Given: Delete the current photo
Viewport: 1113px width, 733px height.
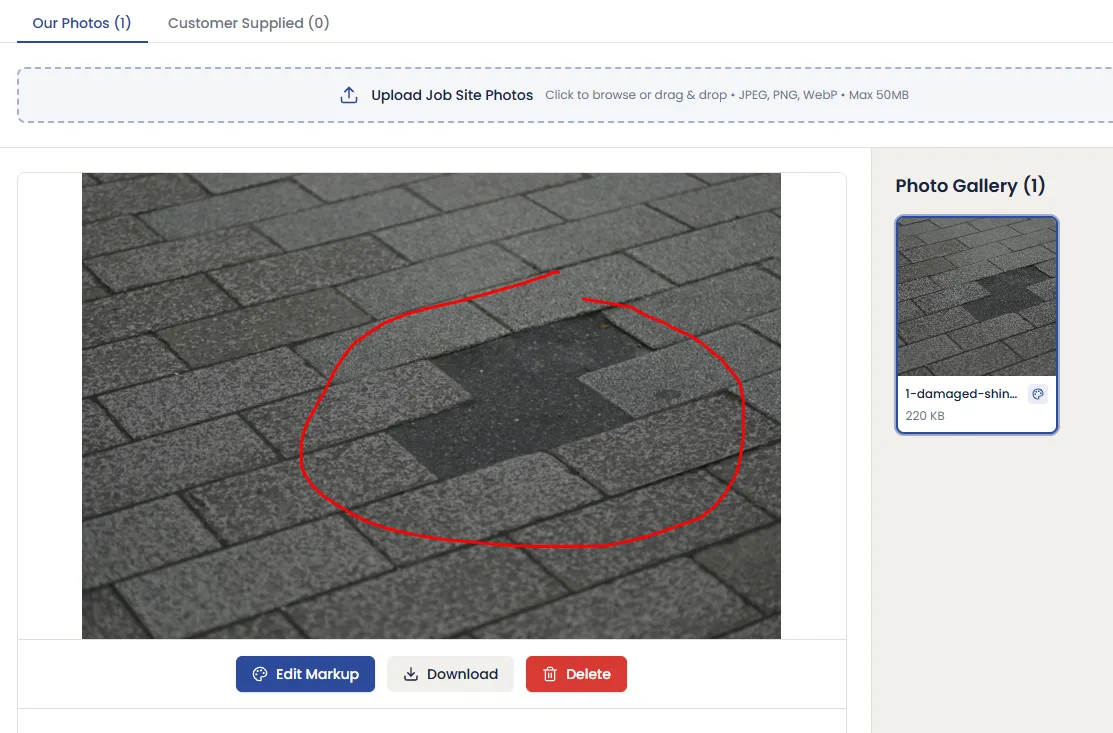Looking at the screenshot, I should (x=576, y=674).
